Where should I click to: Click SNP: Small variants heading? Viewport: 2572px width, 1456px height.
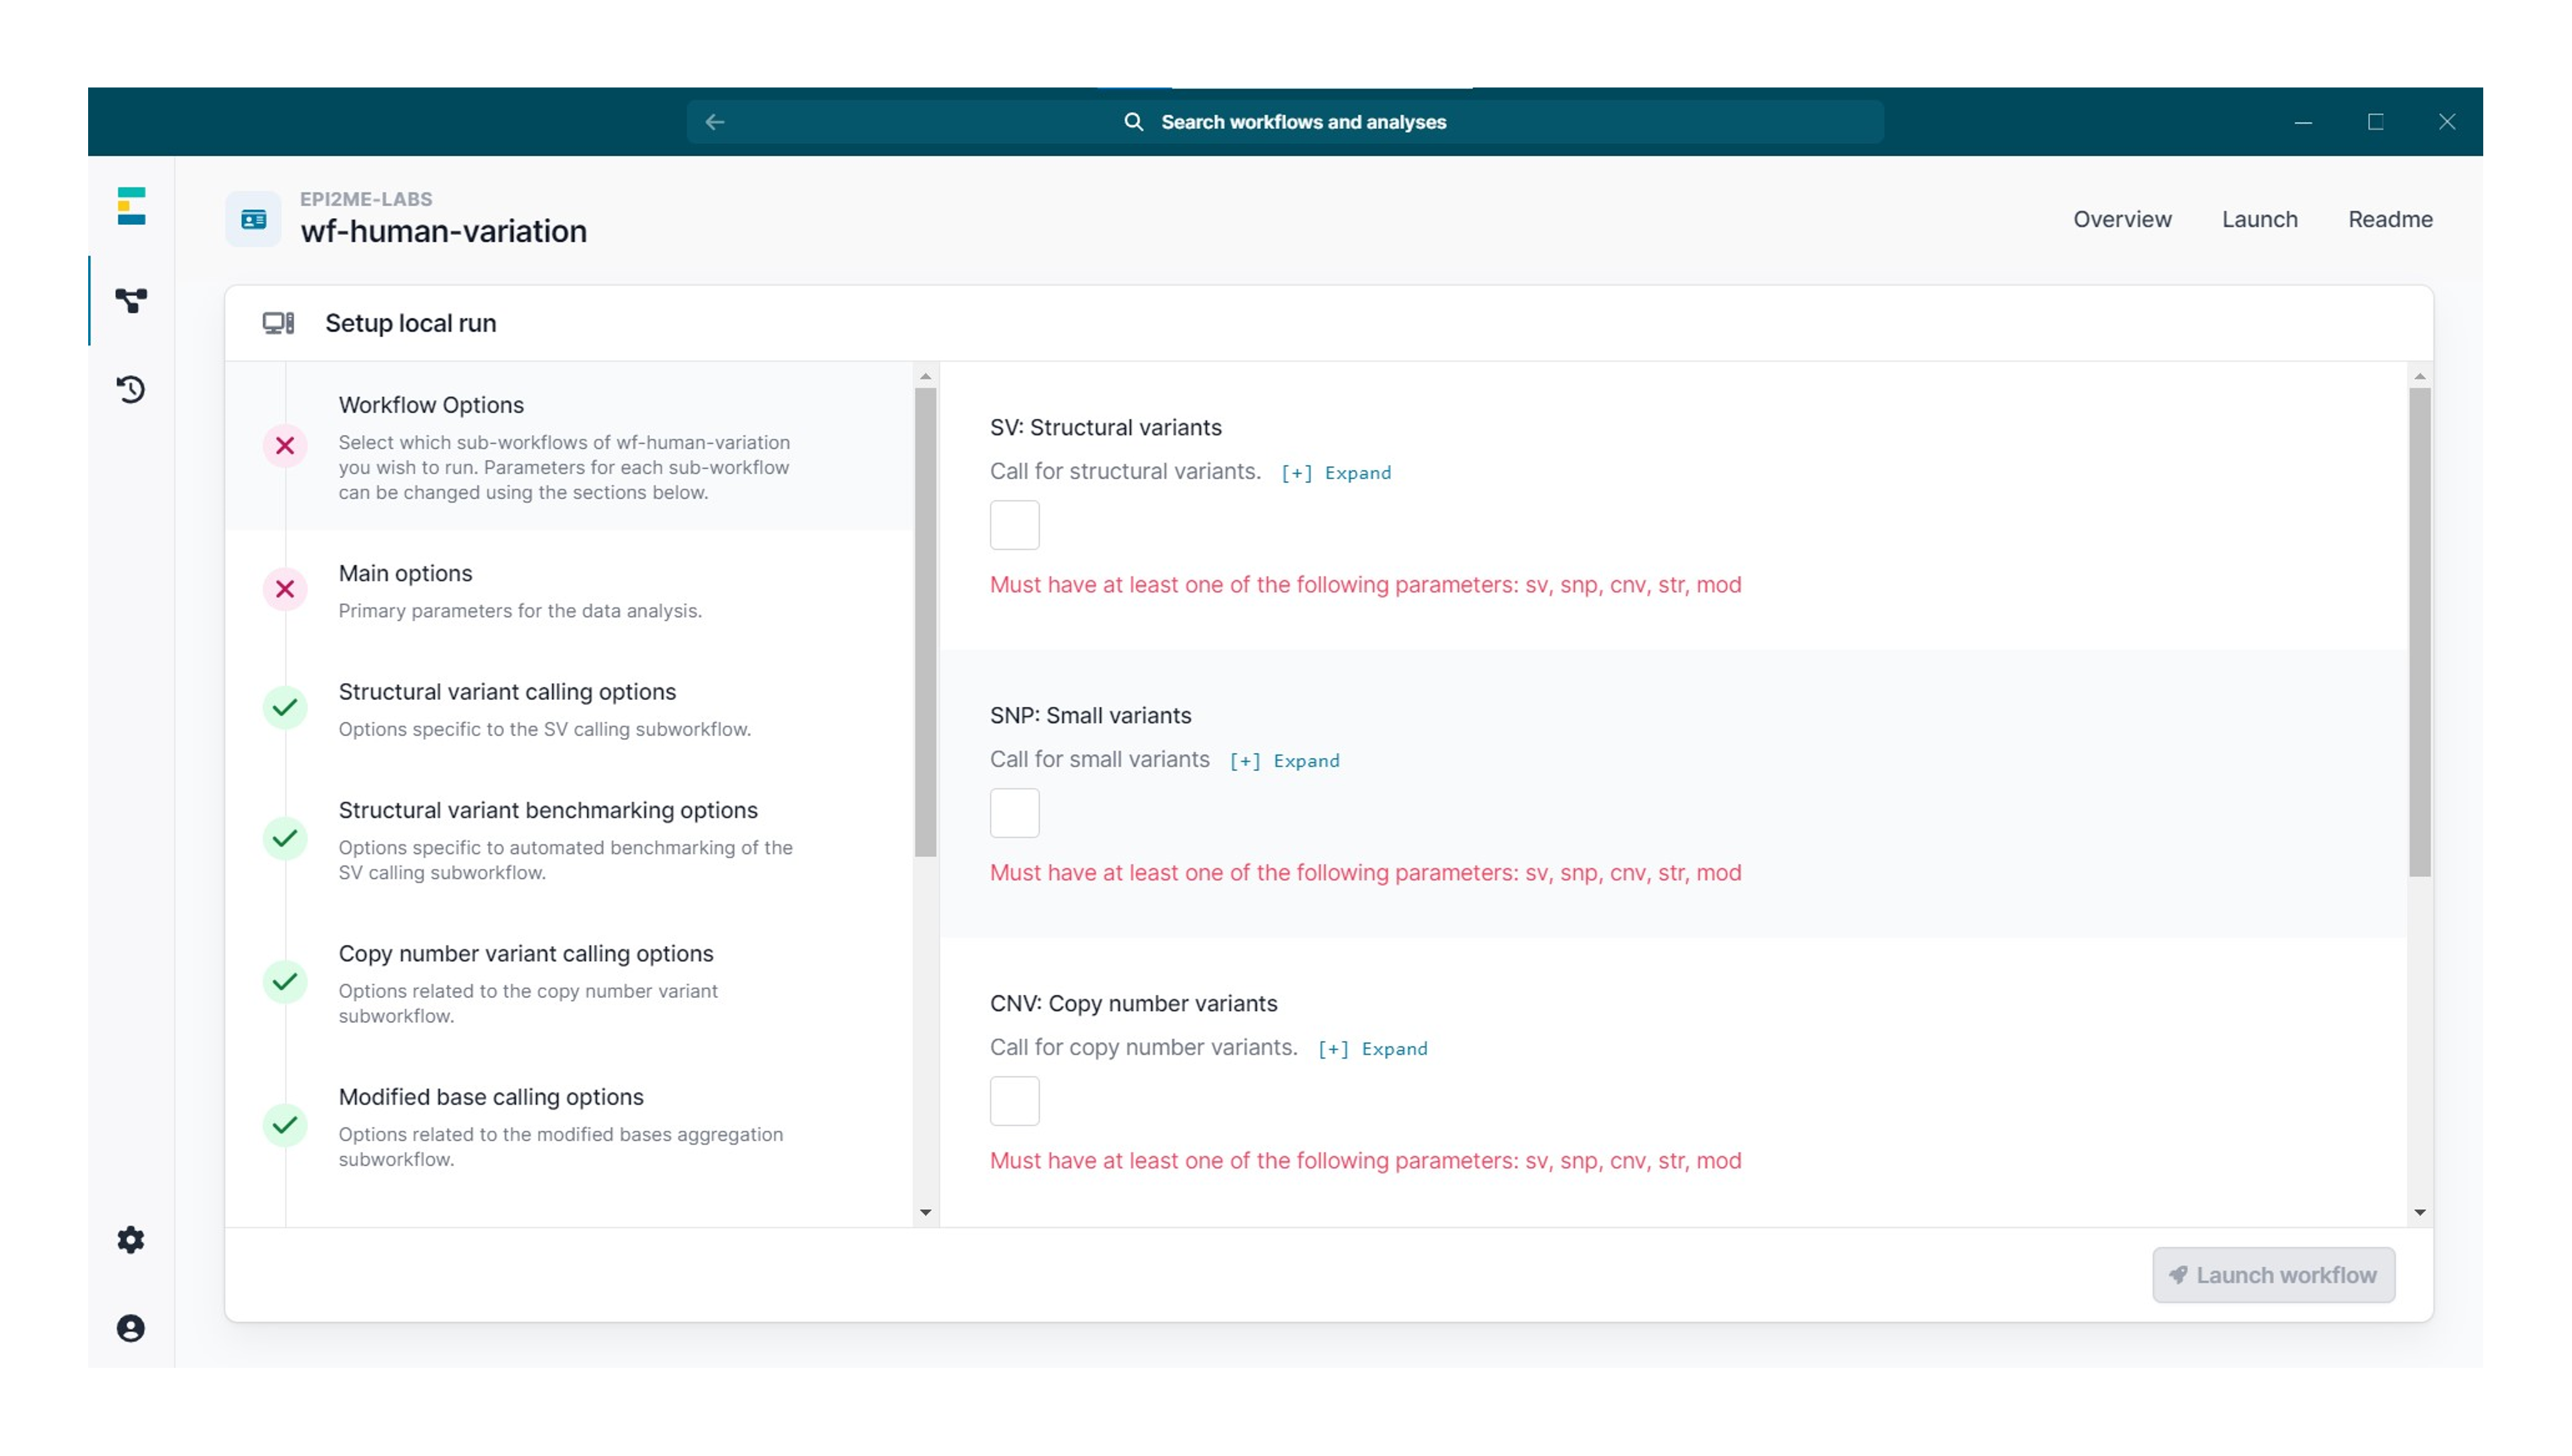point(1090,716)
